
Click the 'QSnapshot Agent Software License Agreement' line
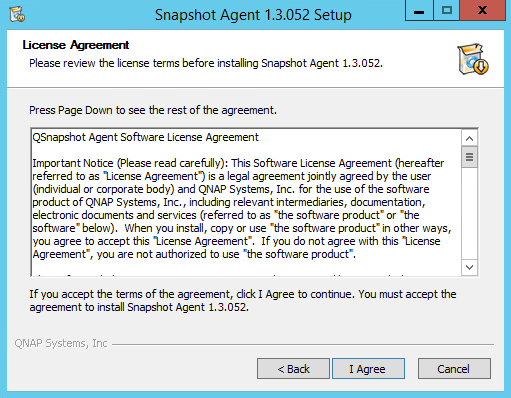click(145, 137)
